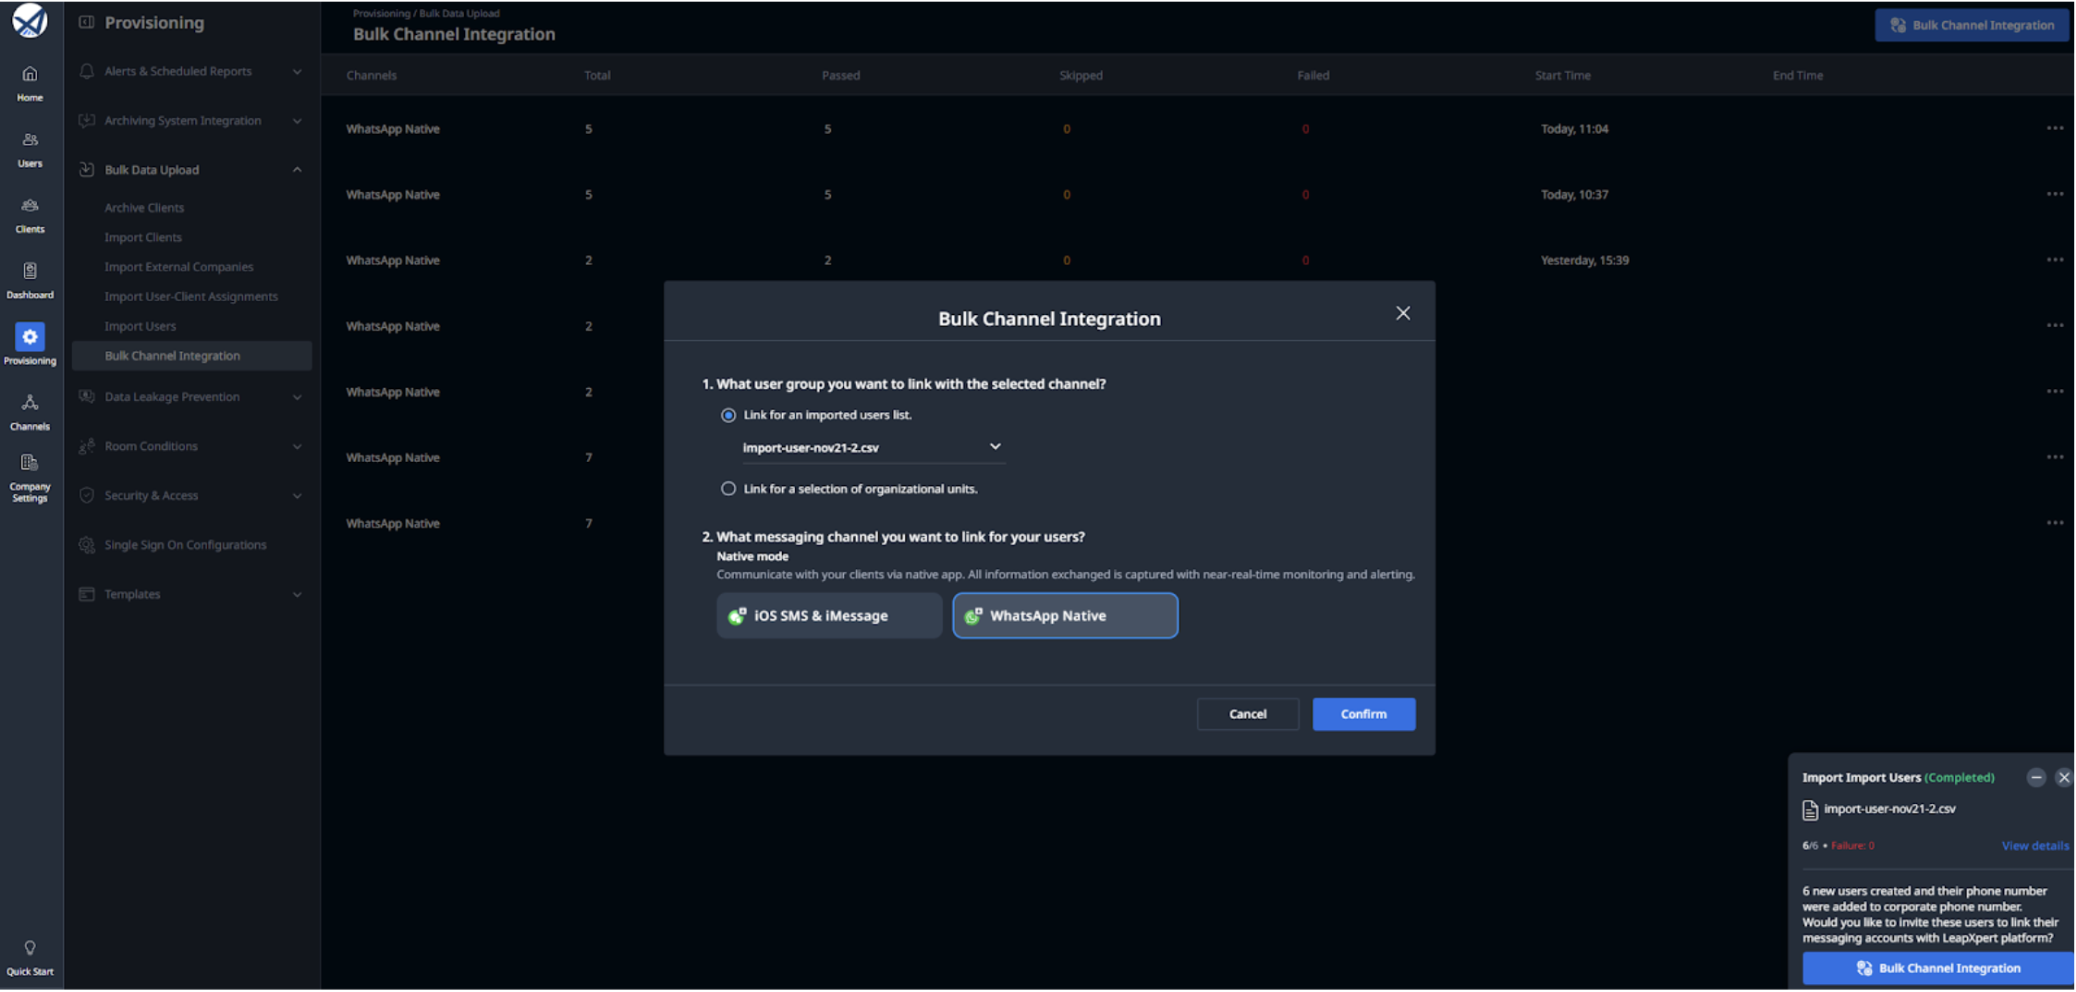
Task: Click the import-user-nov21-2.csv file icon in notification
Action: 1810,810
